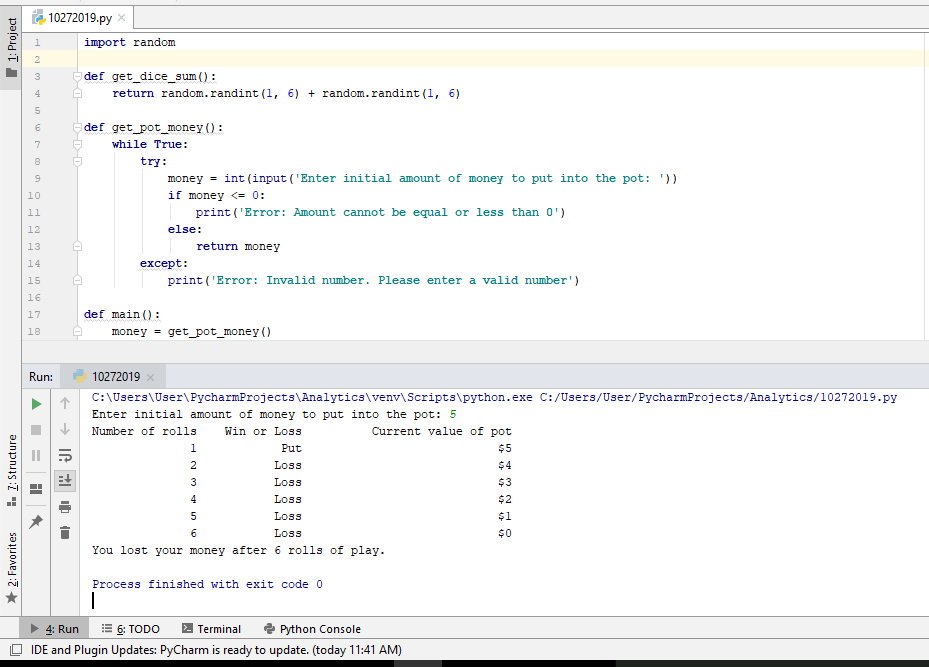Click the Down stack trace arrow
Screen dimensions: 929x667
click(x=65, y=429)
